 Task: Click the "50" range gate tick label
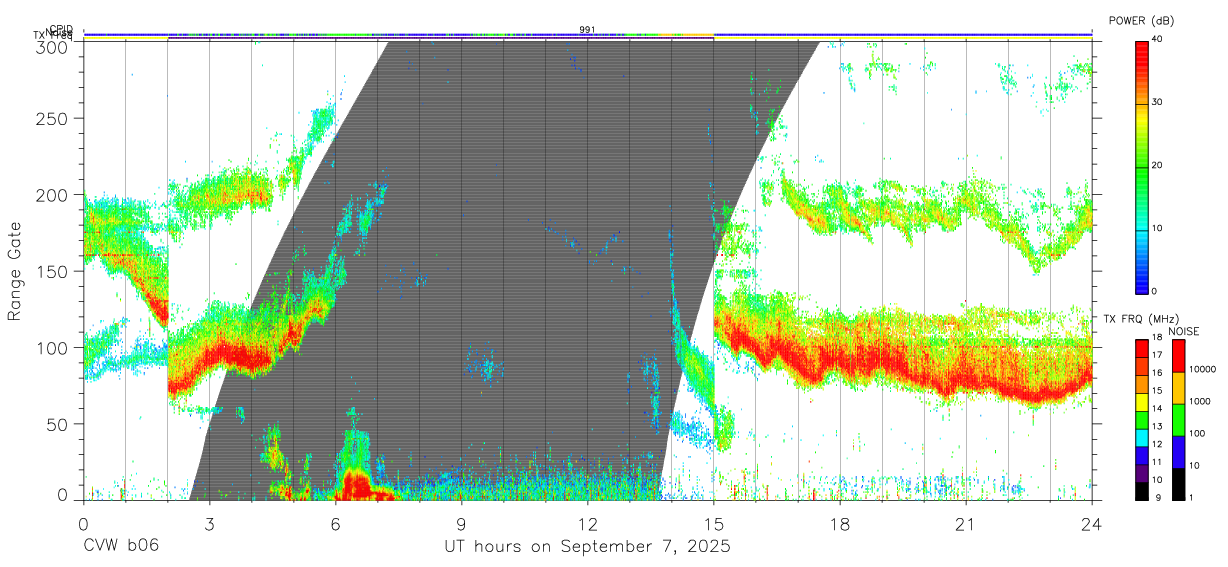coord(57,424)
